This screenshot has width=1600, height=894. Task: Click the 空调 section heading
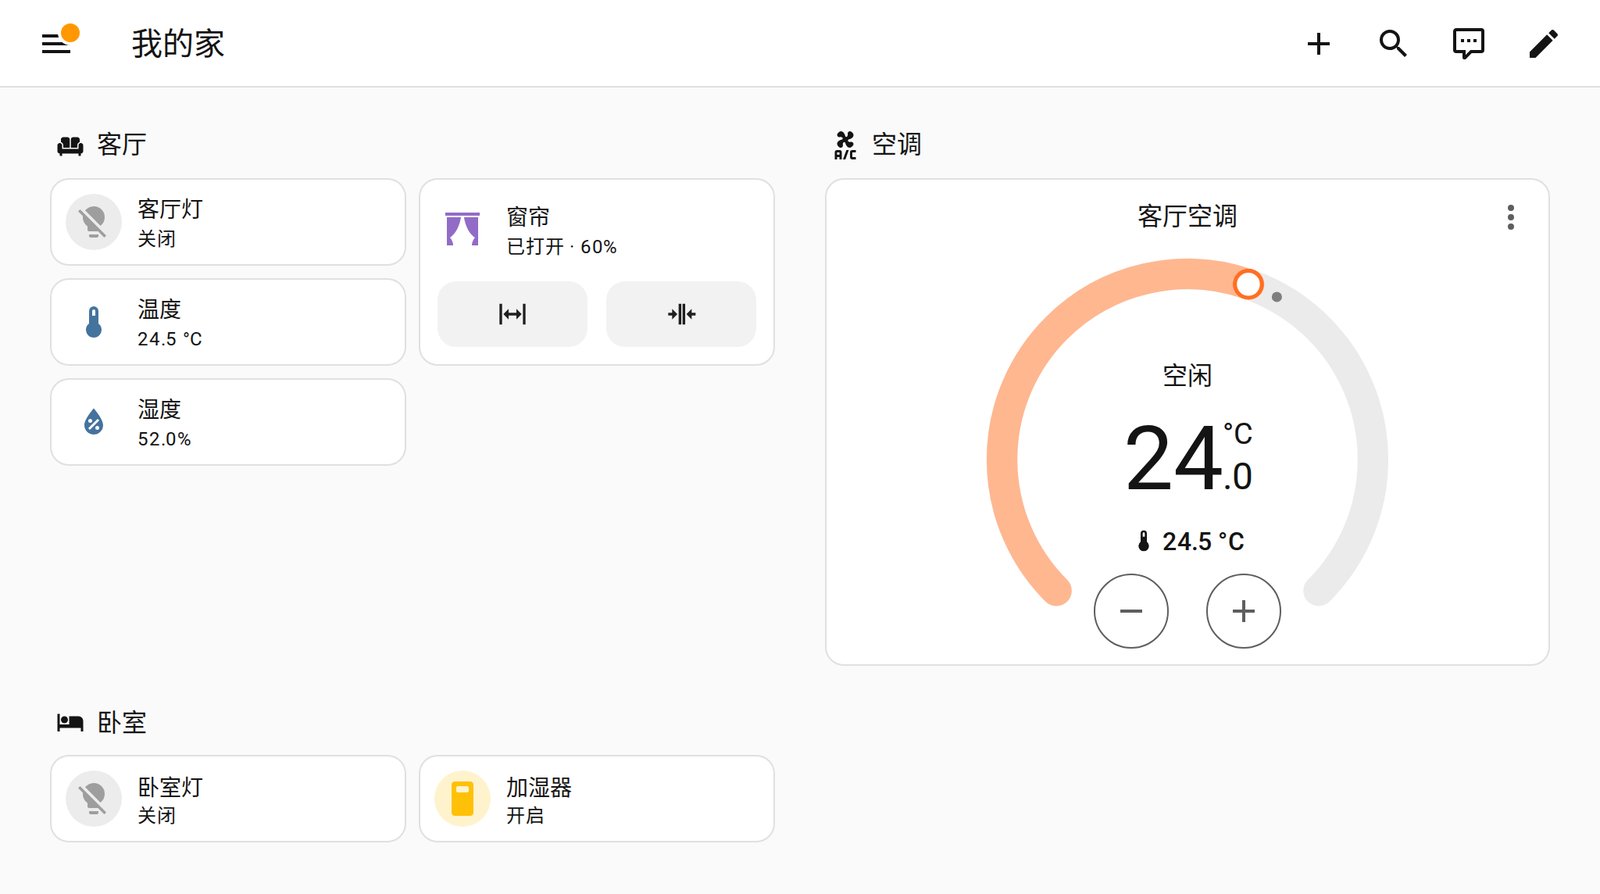(x=896, y=145)
